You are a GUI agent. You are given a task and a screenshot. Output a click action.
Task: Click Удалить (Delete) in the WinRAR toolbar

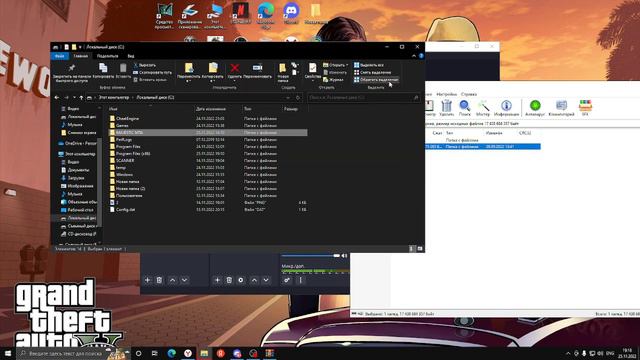[447, 108]
